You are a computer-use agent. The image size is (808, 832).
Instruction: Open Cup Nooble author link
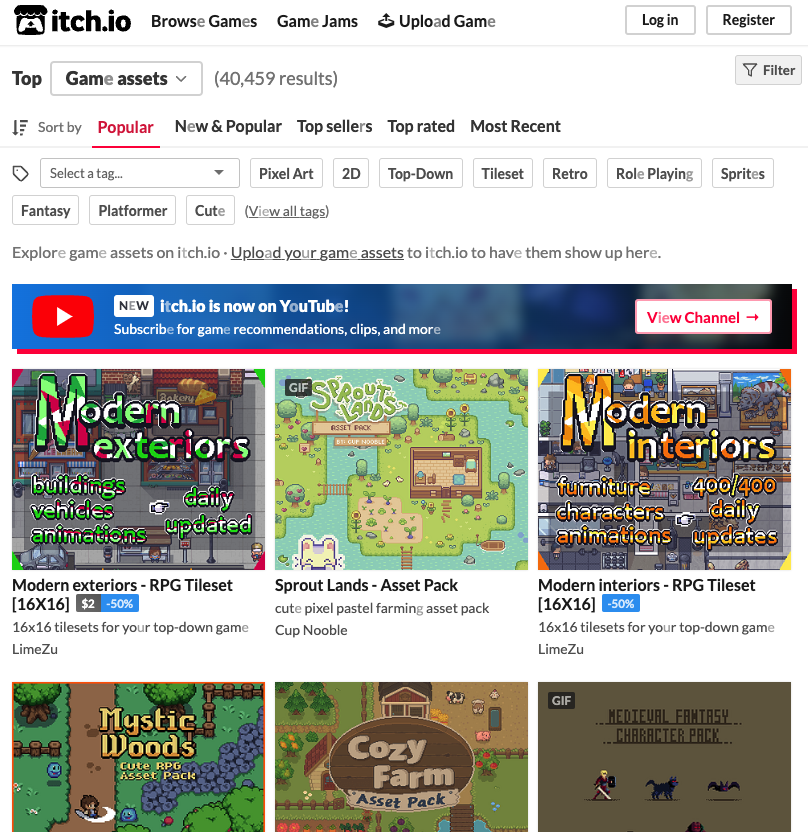click(311, 630)
